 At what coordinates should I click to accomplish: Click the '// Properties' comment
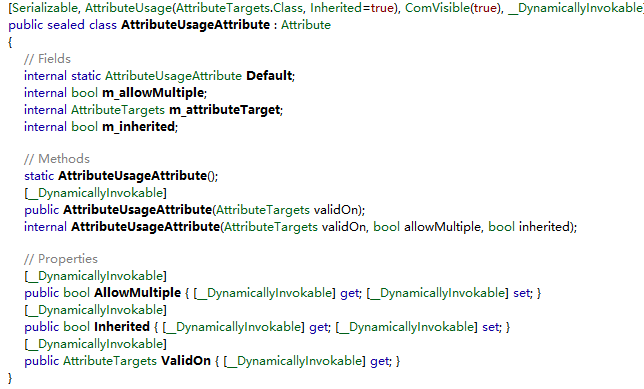pyautogui.click(x=61, y=259)
